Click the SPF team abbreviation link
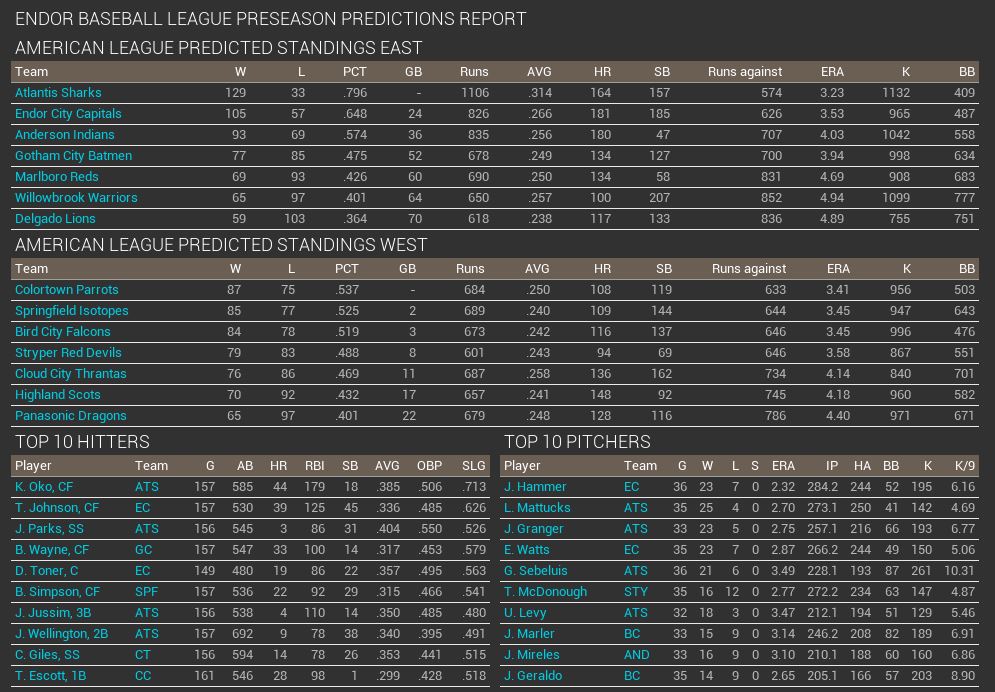 coord(147,591)
